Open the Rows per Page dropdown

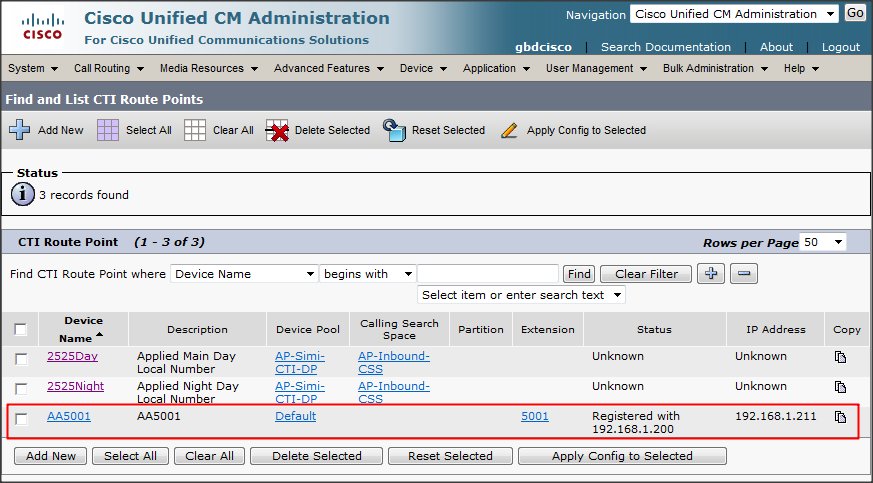(823, 242)
